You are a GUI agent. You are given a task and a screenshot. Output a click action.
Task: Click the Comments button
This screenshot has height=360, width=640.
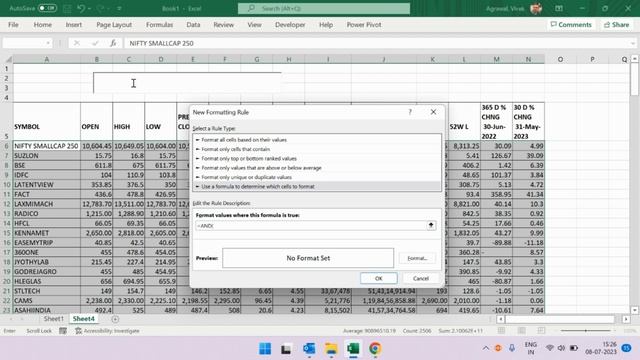pos(571,25)
